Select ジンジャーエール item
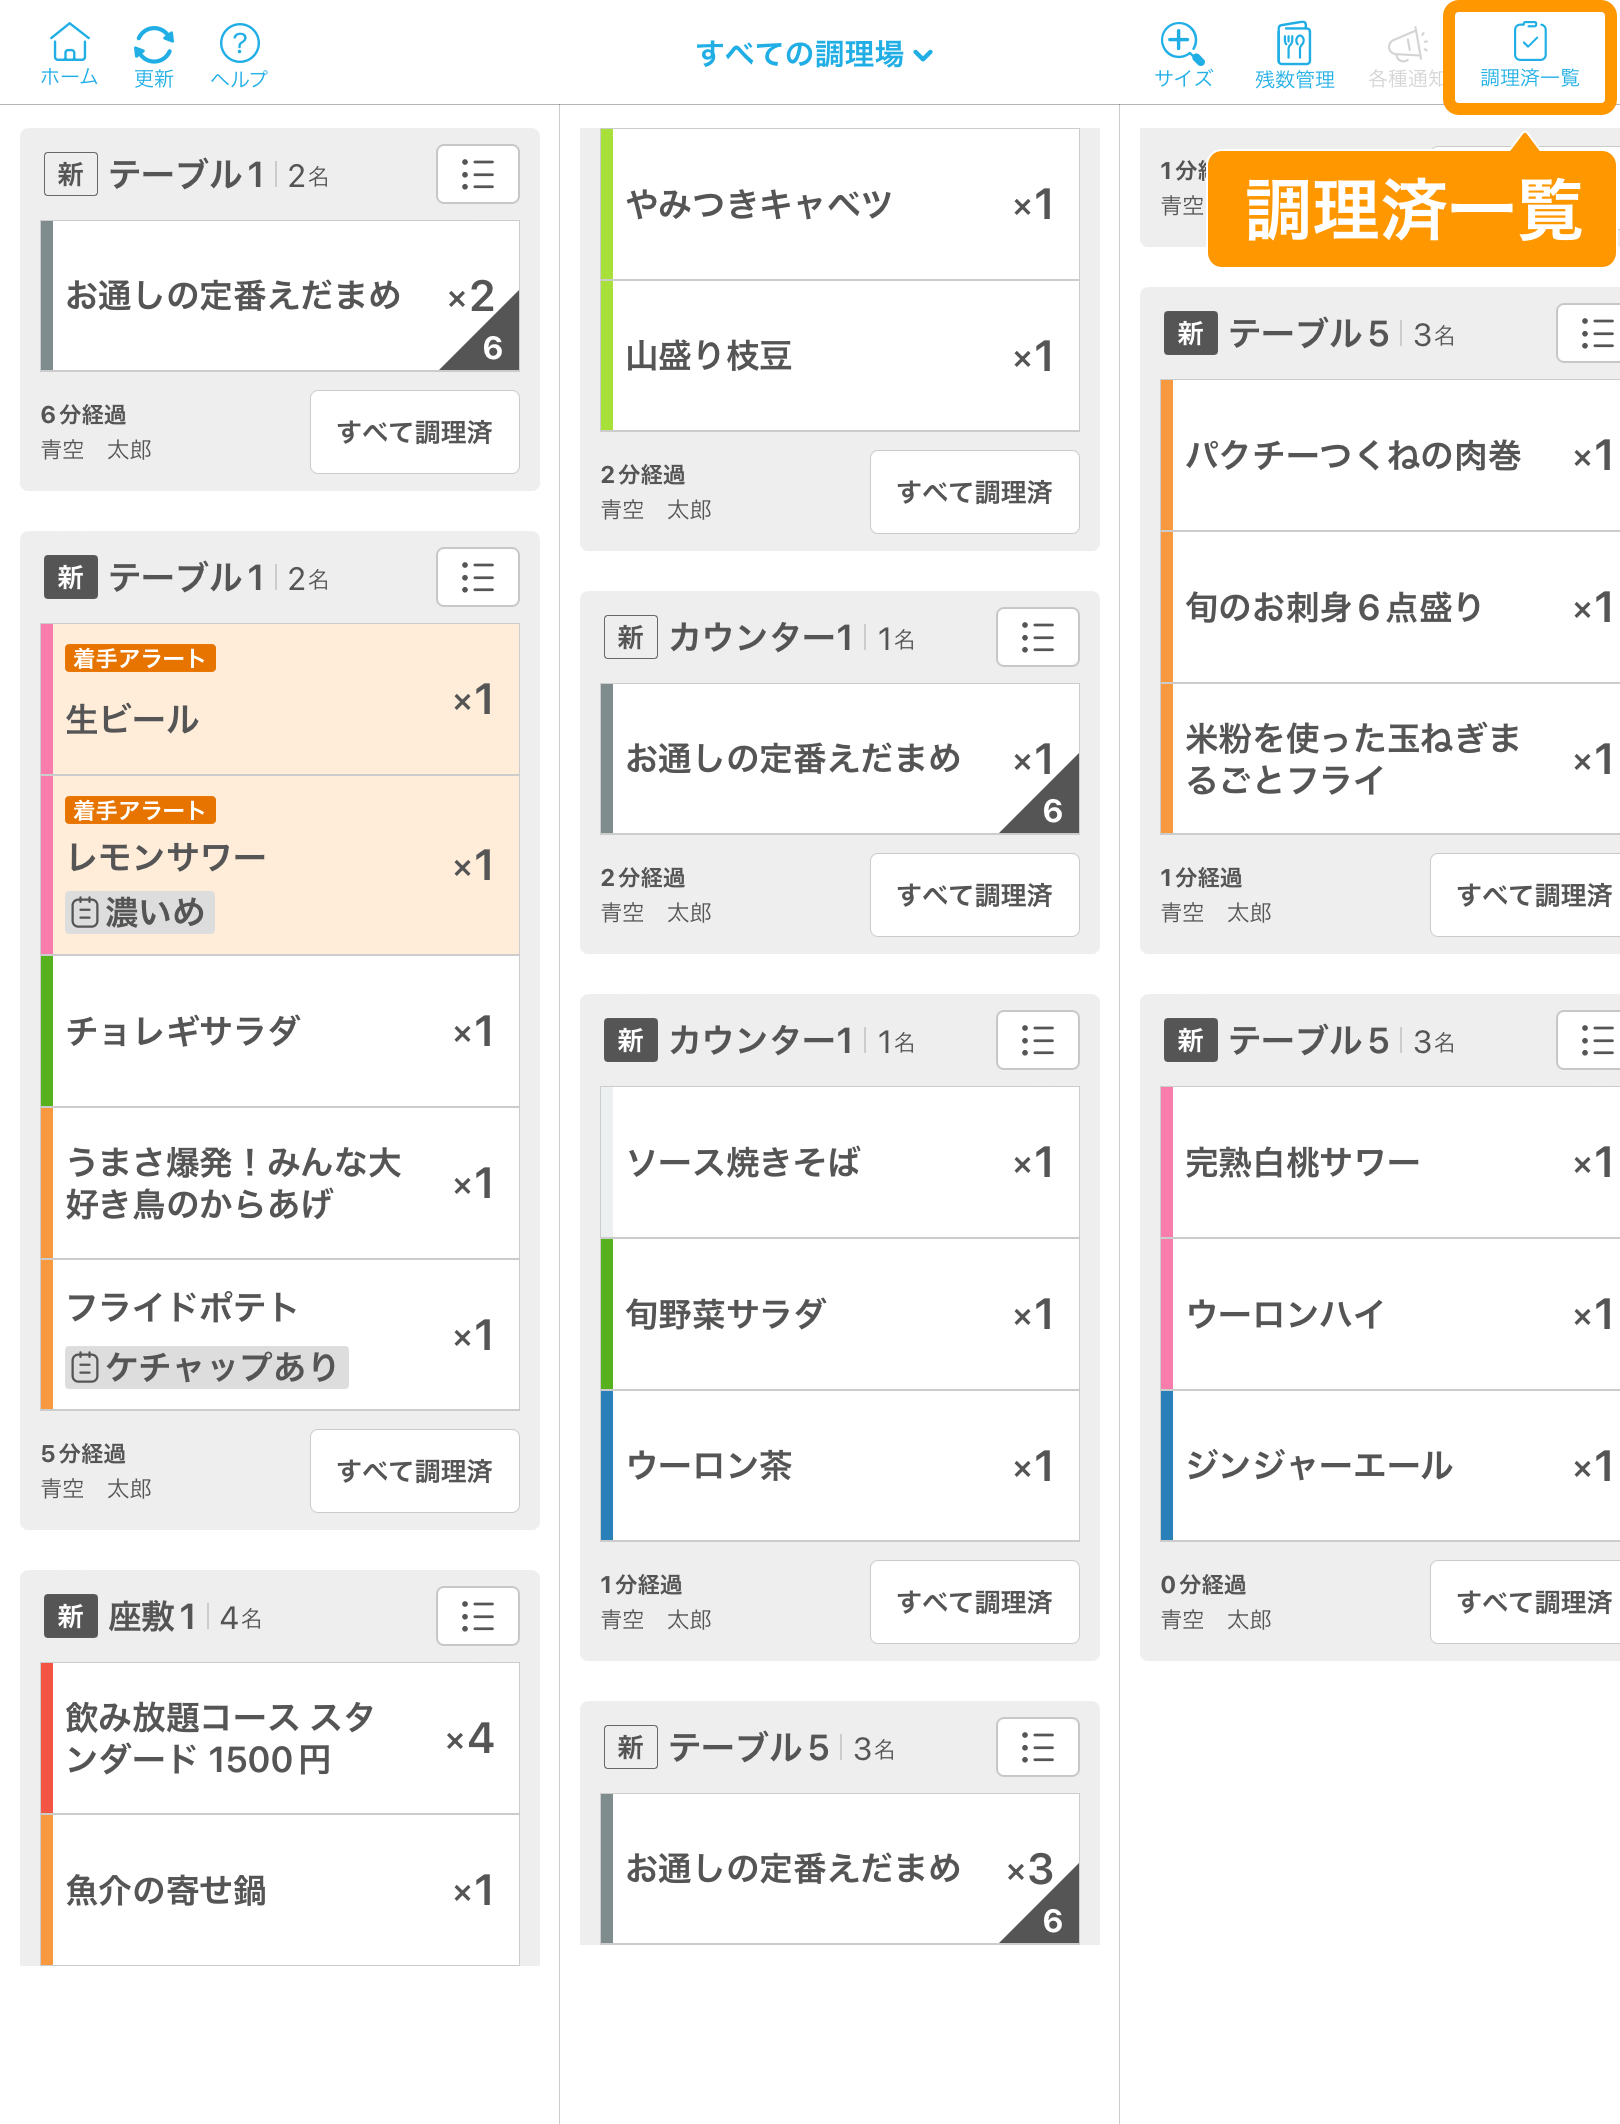1620x2124 pixels. (1390, 1466)
